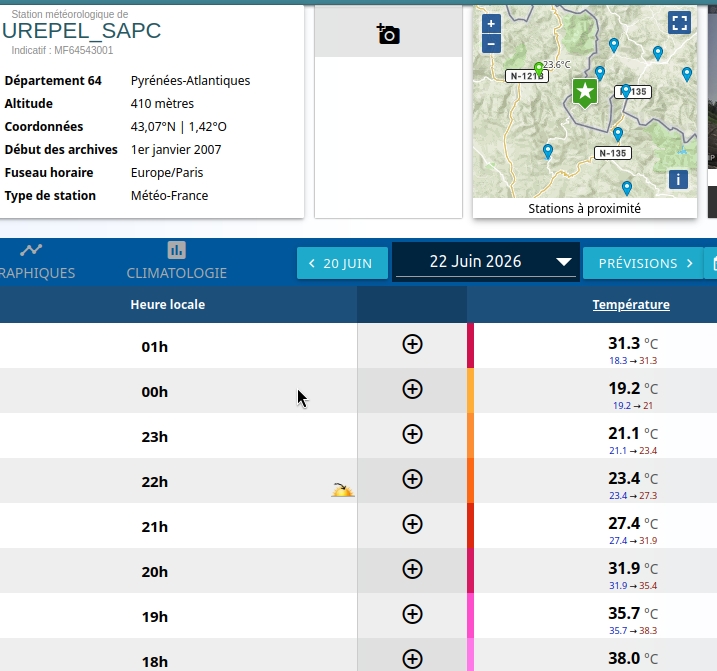This screenshot has height=671, width=717.
Task: Open the map in fullscreen mode
Action: [679, 23]
